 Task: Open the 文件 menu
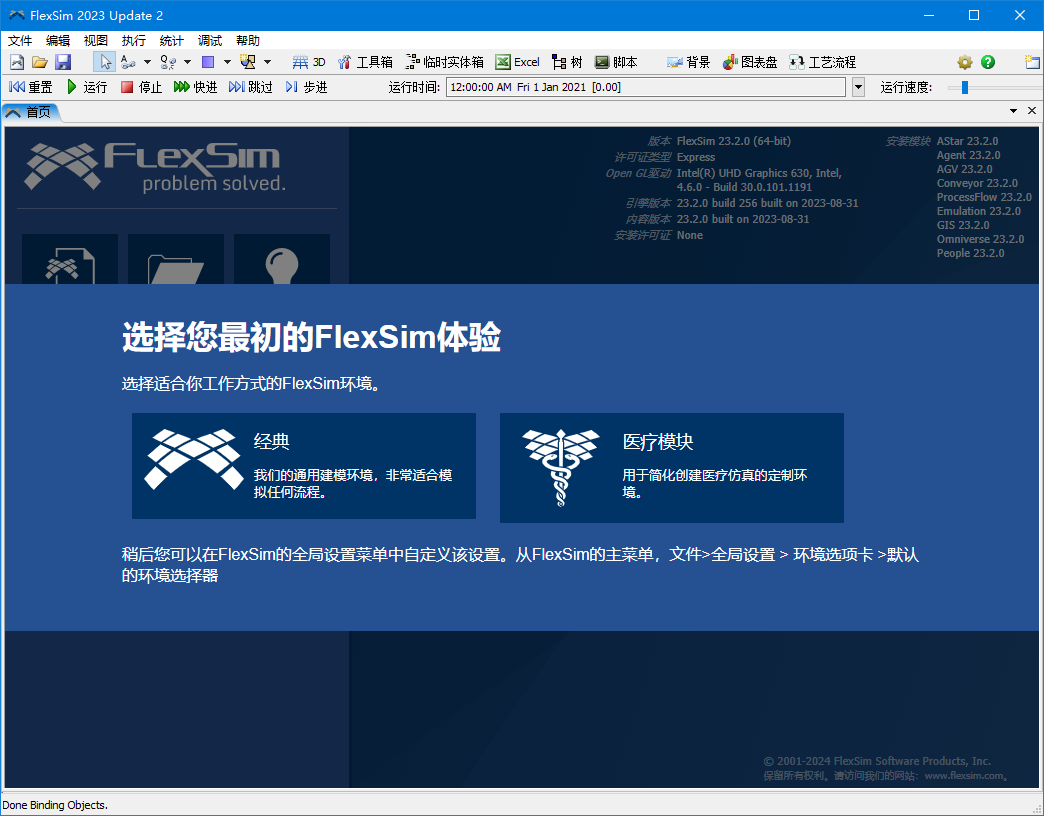pyautogui.click(x=20, y=41)
